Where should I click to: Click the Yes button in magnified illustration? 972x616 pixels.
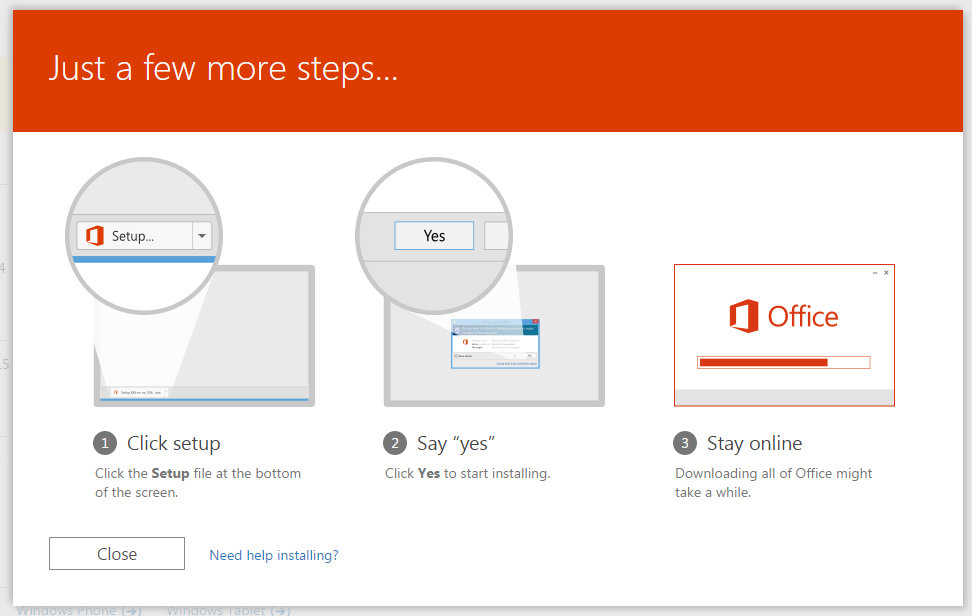434,235
